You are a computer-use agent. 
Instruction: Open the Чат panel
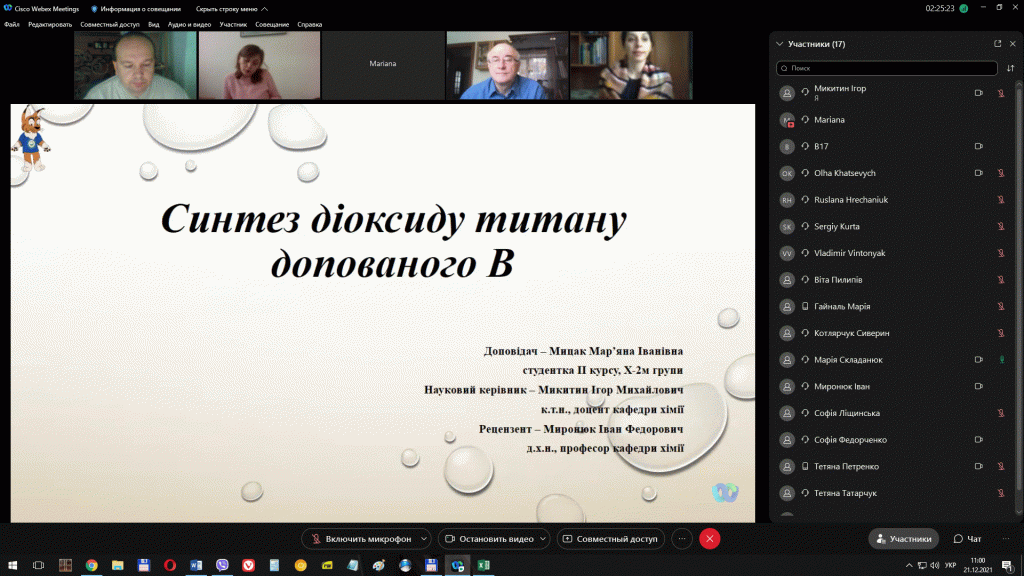967,539
